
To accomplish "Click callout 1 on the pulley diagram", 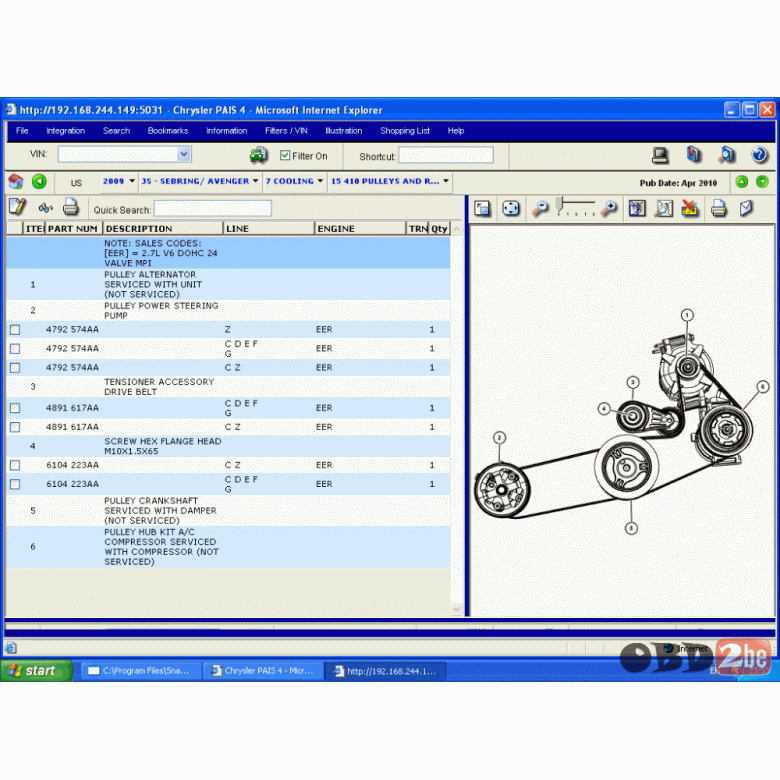I will click(x=687, y=315).
